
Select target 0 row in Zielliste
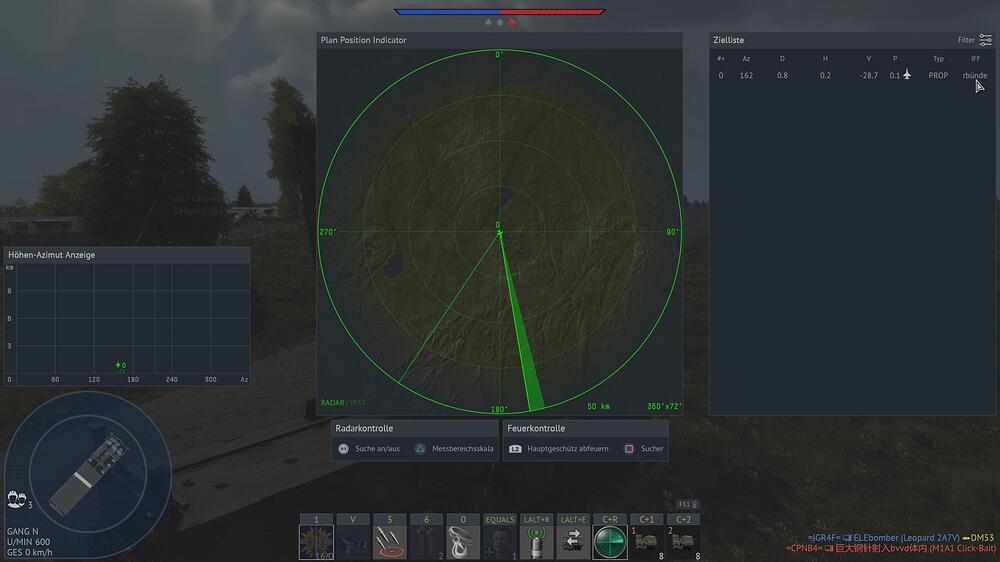coord(845,75)
